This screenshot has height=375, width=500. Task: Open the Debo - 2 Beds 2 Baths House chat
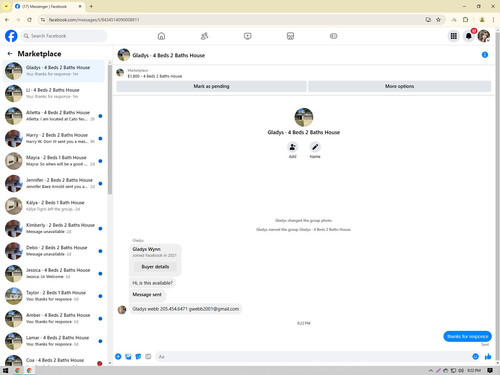coord(54,251)
